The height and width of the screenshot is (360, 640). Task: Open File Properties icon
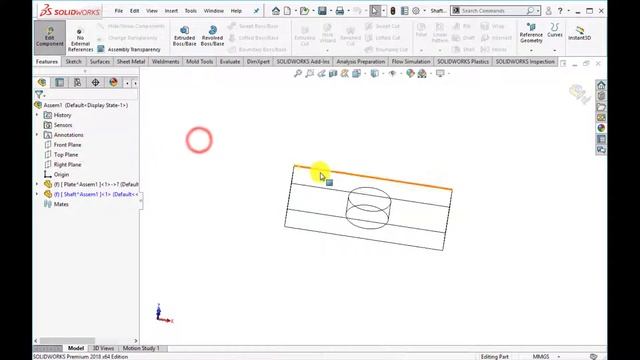click(404, 11)
